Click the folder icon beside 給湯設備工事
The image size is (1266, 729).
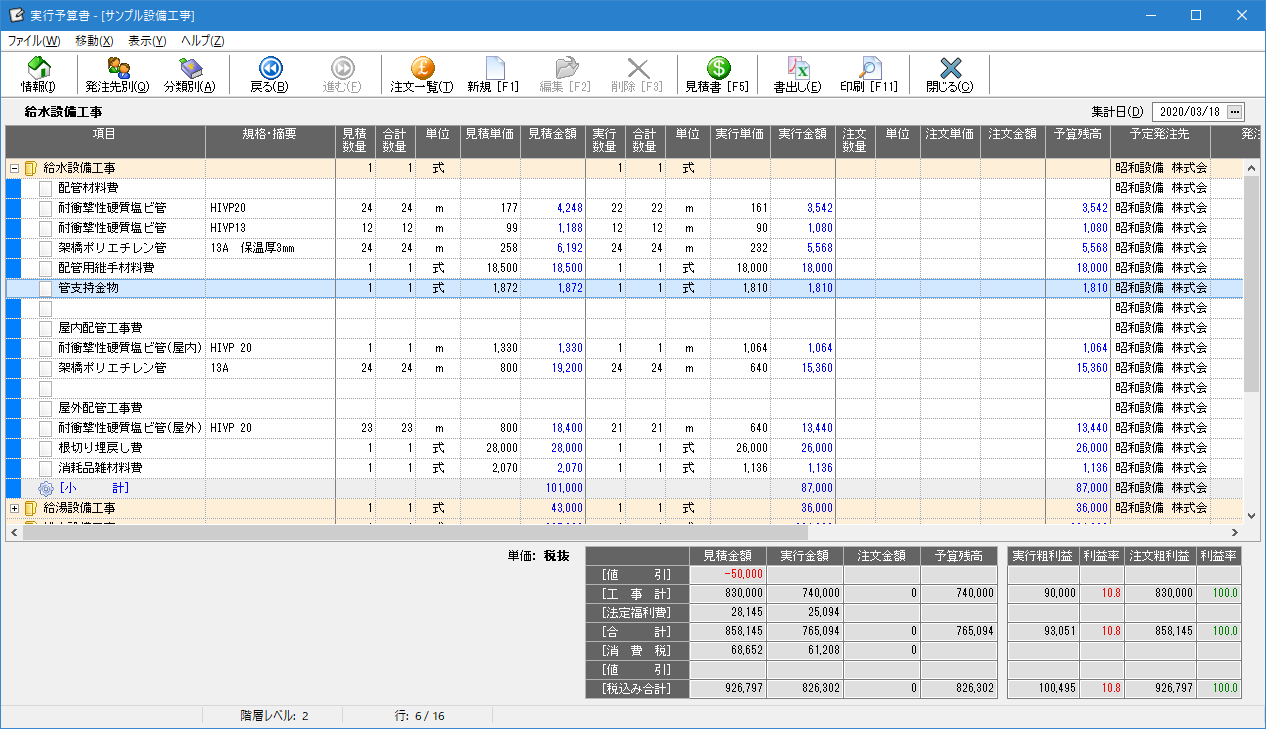point(30,508)
